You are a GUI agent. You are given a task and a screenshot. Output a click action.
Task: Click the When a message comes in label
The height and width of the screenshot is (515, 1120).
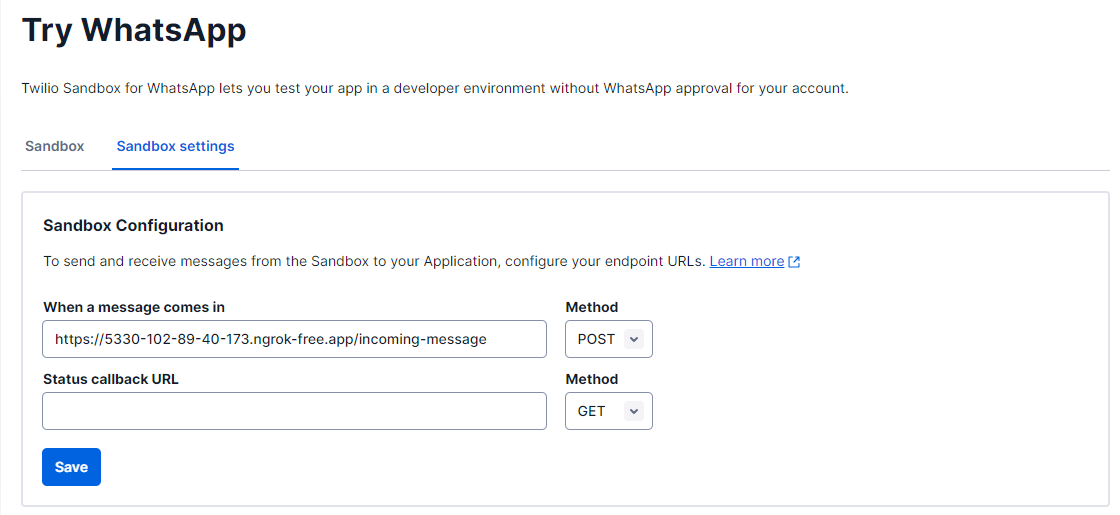(134, 308)
